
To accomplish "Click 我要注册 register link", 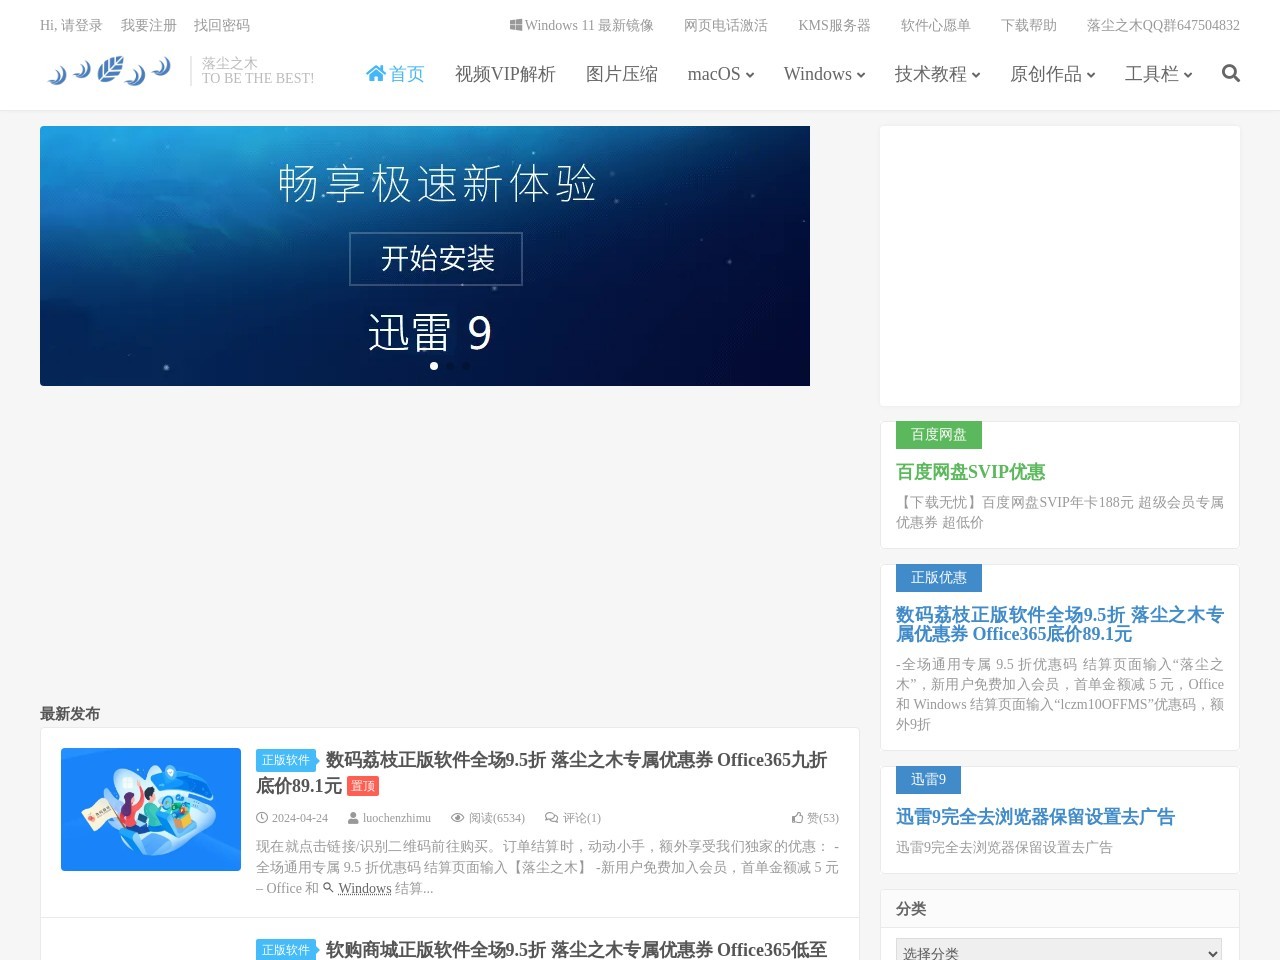I will (149, 25).
